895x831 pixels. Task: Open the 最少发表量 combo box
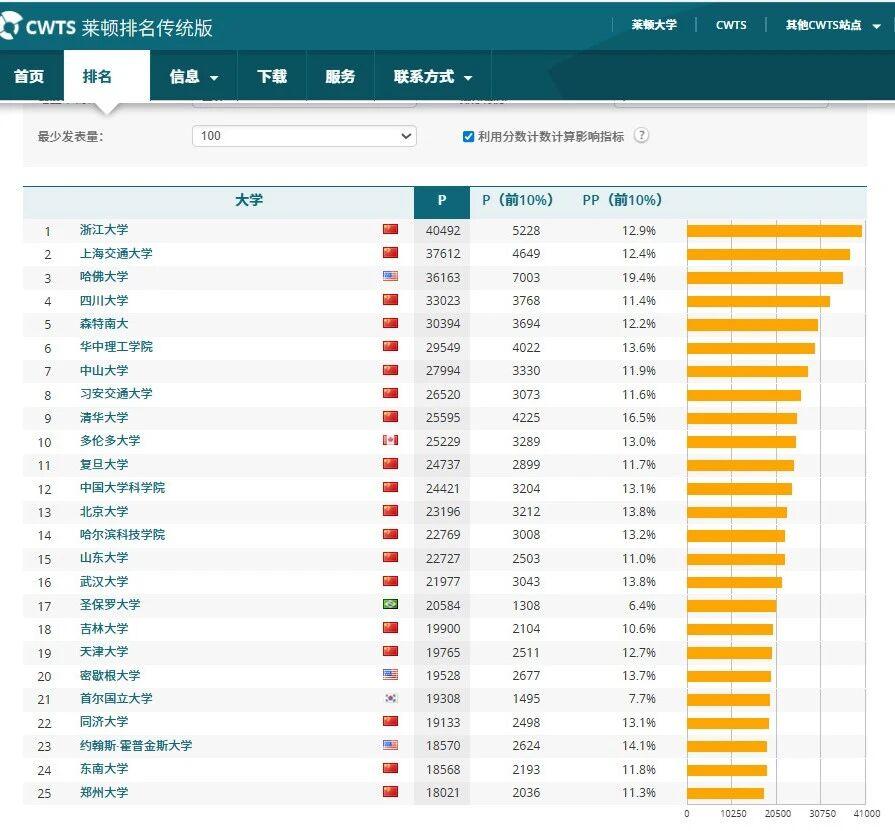[302, 136]
